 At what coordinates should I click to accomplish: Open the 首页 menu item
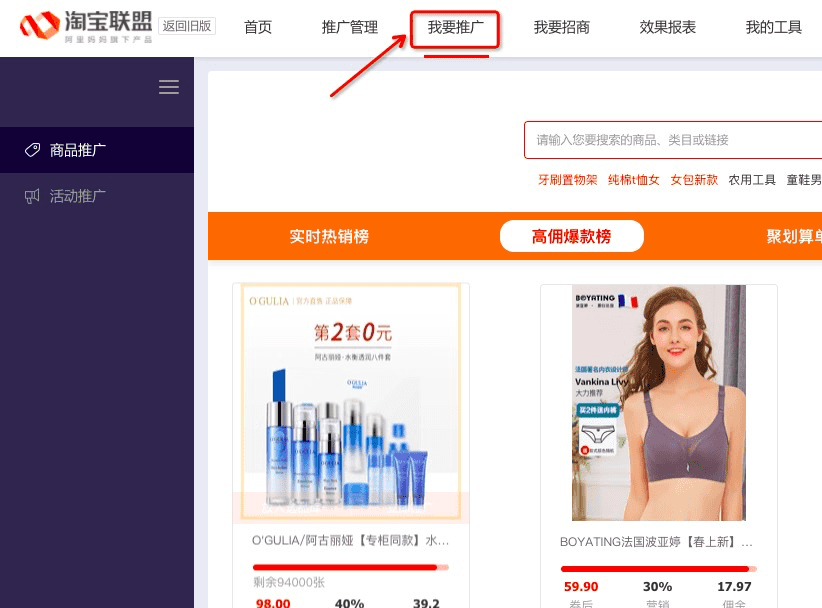point(258,27)
